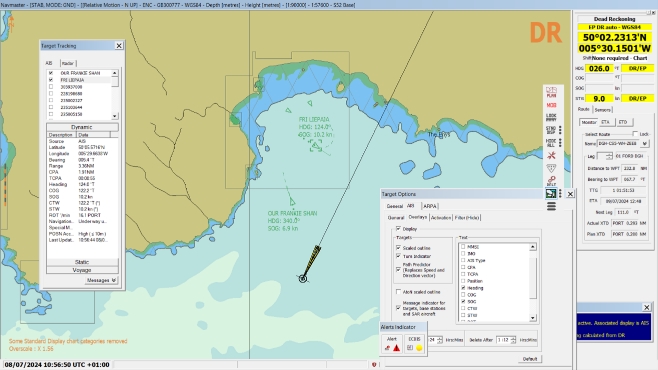This screenshot has width=658, height=370.
Task: Toggle the Turn Indicator checkbox
Action: 398,256
